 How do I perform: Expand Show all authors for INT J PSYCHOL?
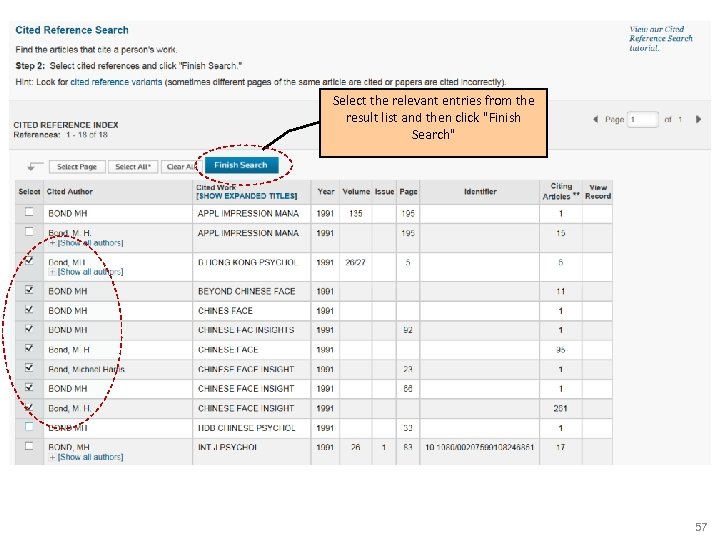(x=86, y=457)
